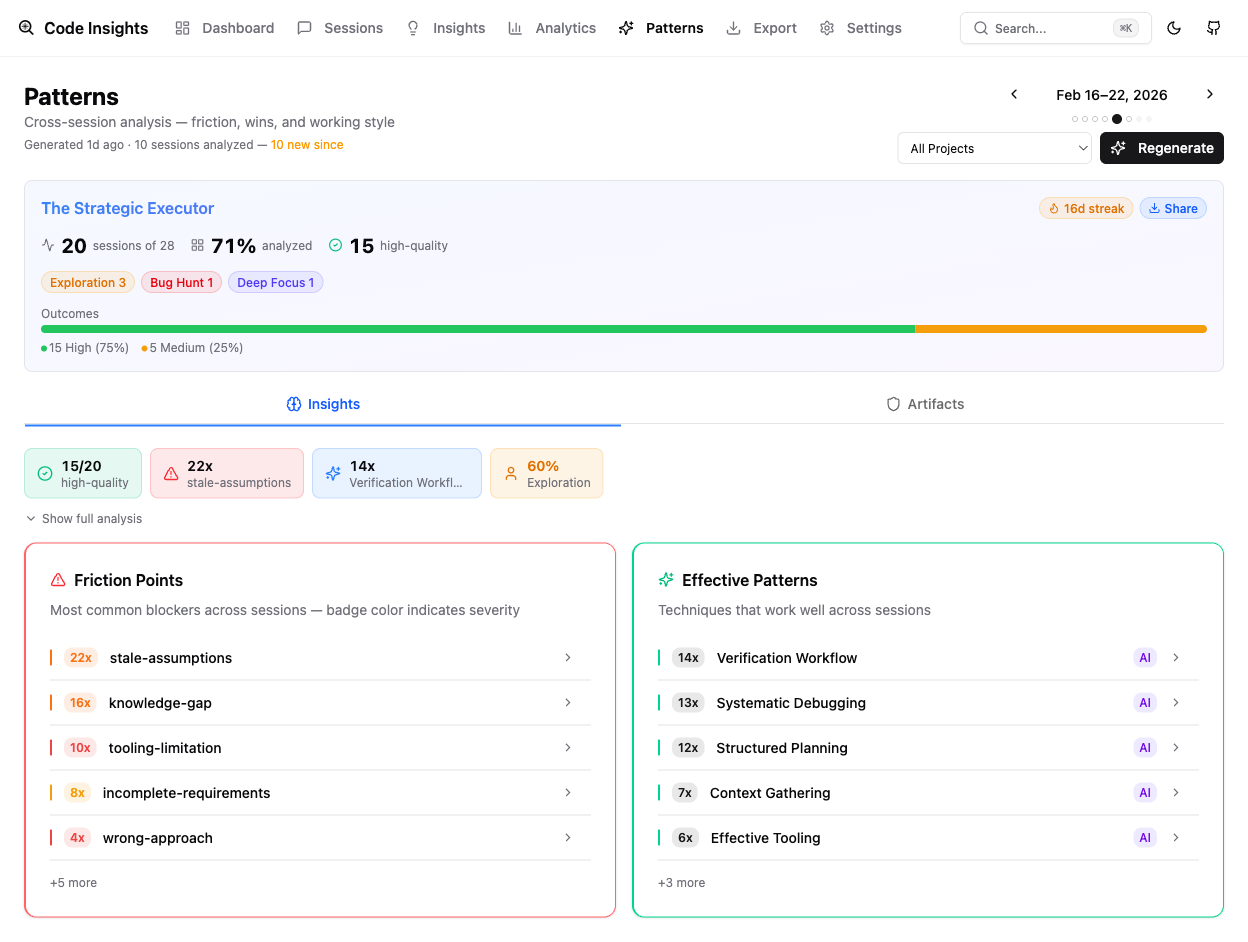Screen dimensions: 1248x942
Task: Click the 10 new since link
Action: [x=307, y=145]
